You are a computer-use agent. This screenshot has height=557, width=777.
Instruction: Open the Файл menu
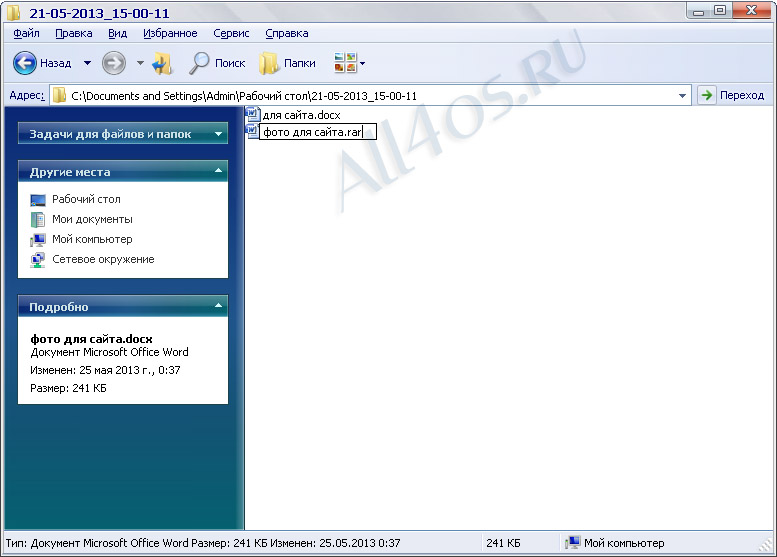tap(27, 33)
